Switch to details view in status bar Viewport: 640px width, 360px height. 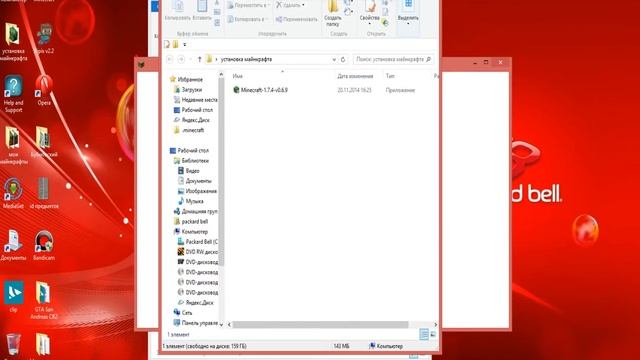point(424,334)
